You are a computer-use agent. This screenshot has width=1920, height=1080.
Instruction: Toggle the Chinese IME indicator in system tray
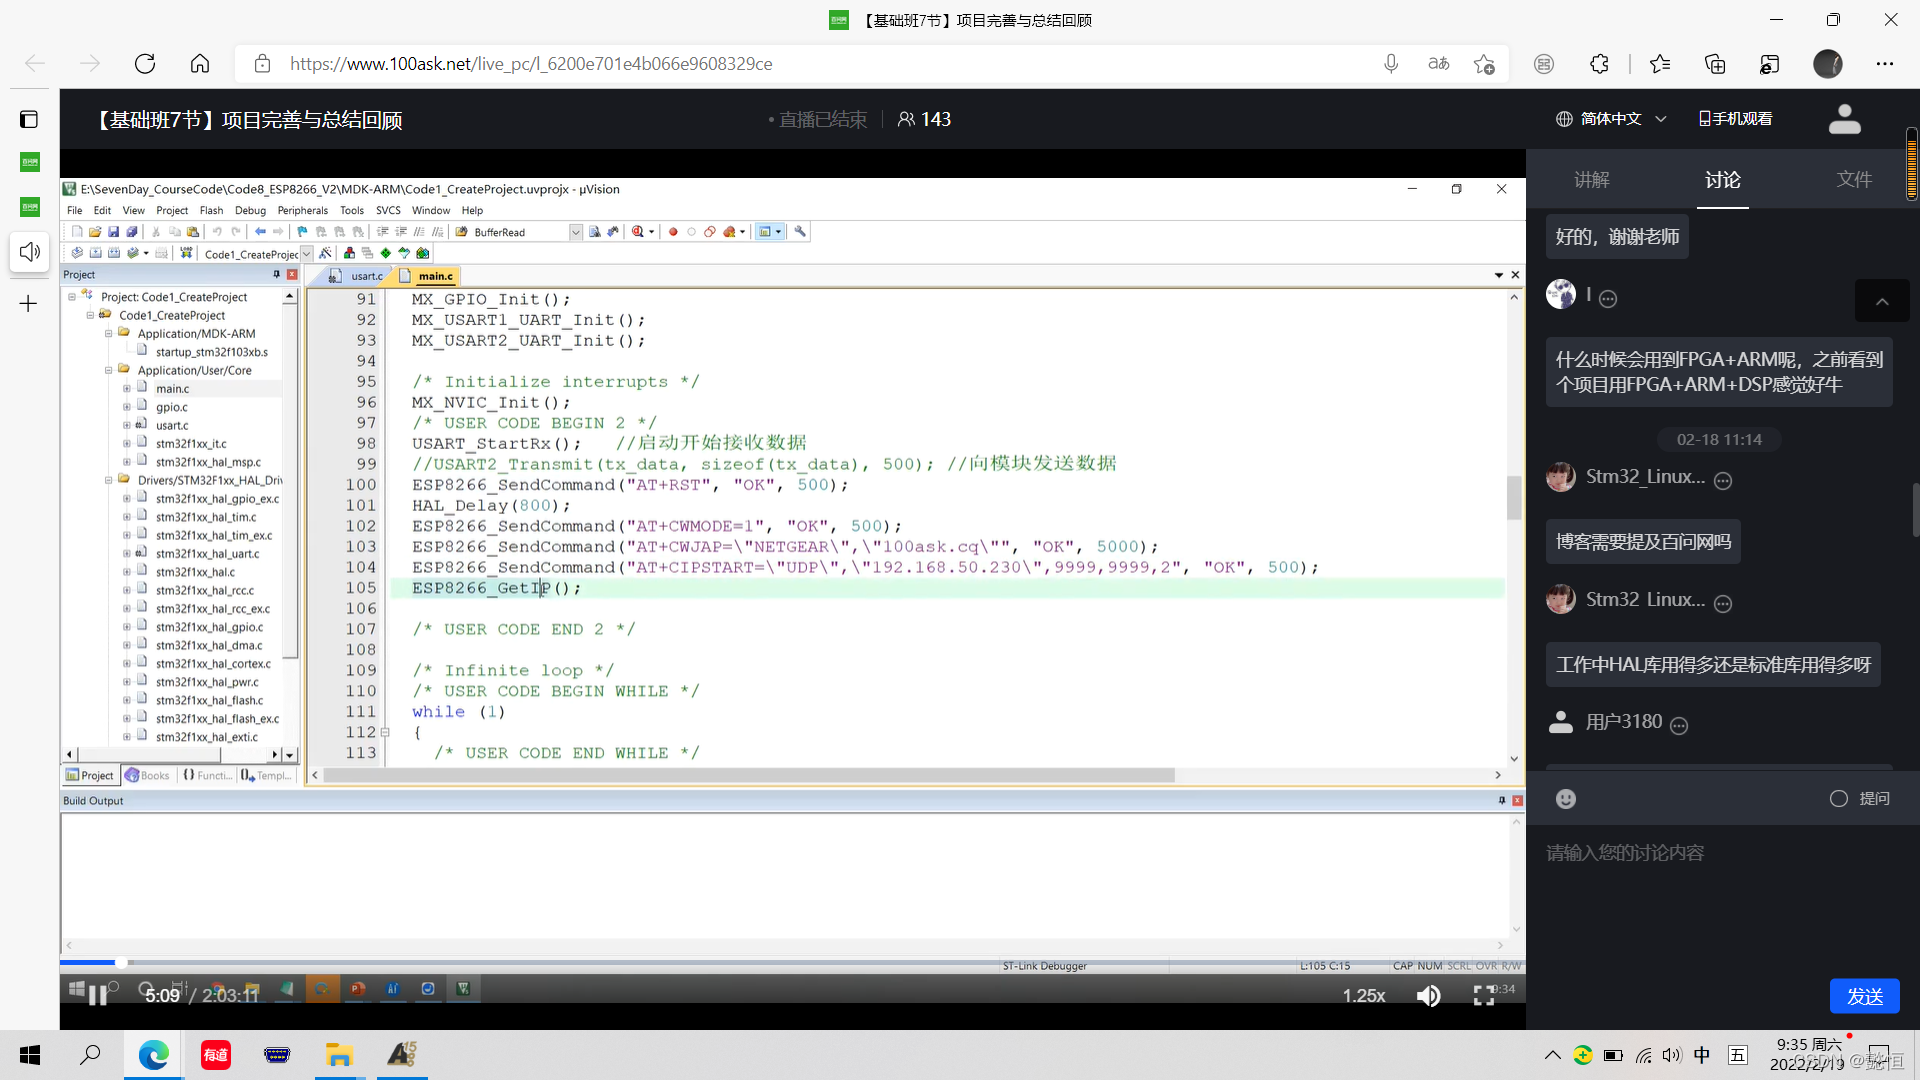point(1702,1055)
